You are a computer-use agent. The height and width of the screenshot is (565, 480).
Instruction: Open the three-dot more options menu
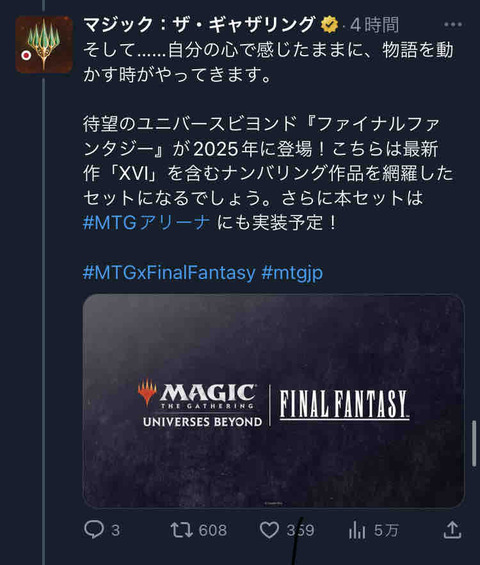(453, 25)
